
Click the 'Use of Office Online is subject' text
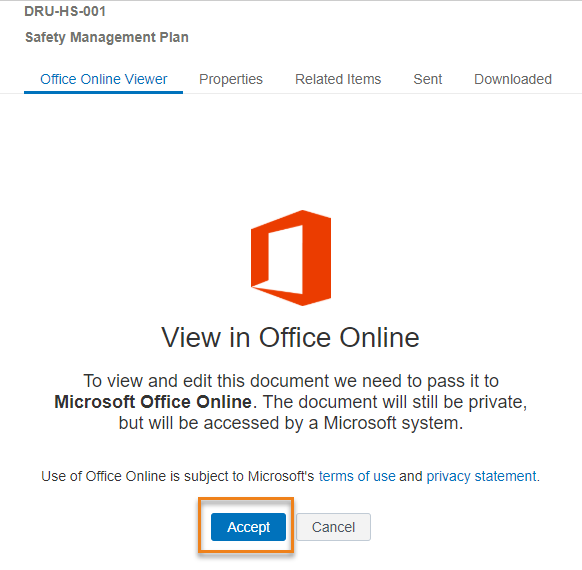coord(177,476)
